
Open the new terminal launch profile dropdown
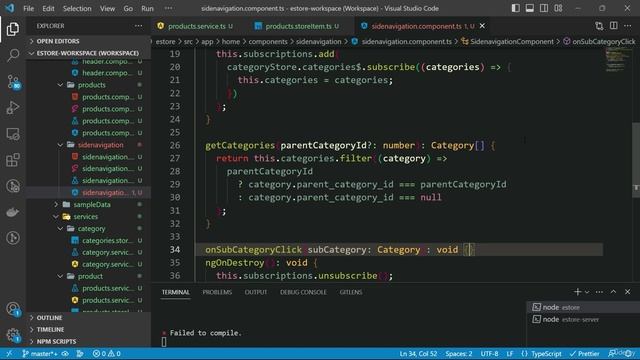point(587,292)
